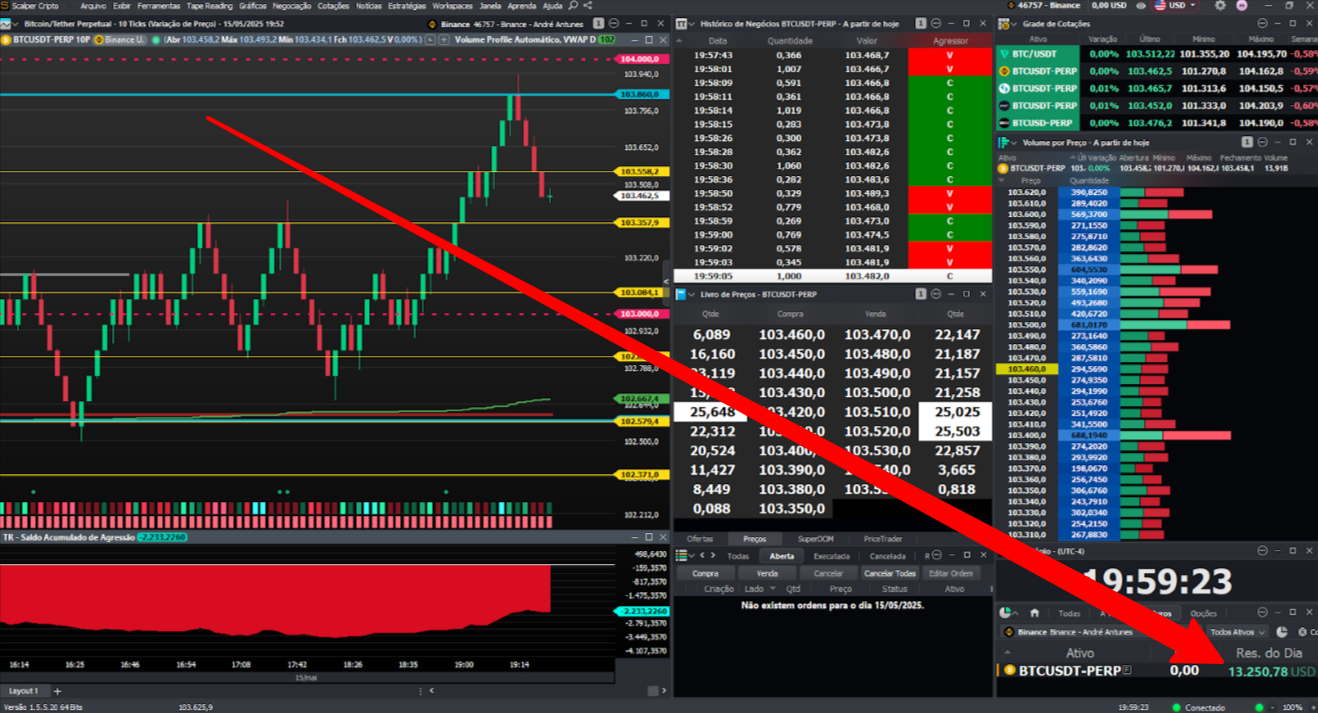Click the orders list panel icon

[x=681, y=555]
